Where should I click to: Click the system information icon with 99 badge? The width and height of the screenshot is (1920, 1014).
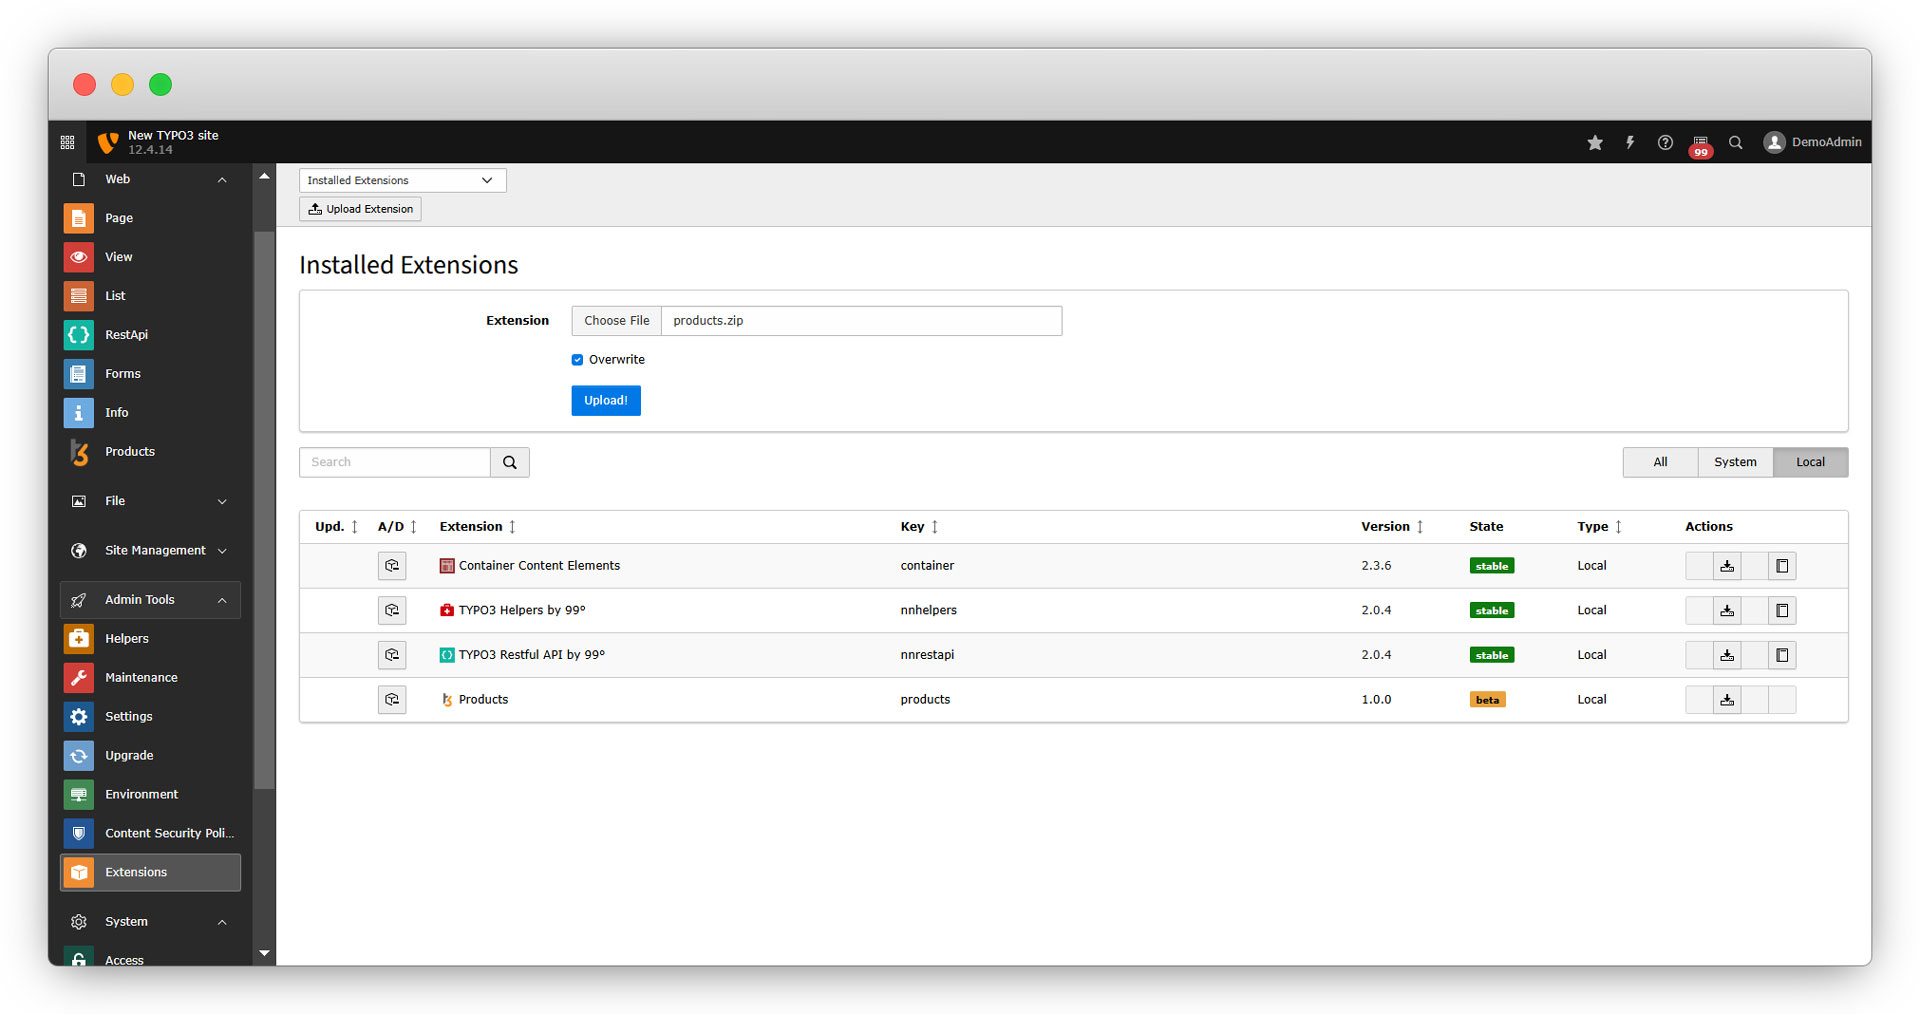coord(1700,144)
